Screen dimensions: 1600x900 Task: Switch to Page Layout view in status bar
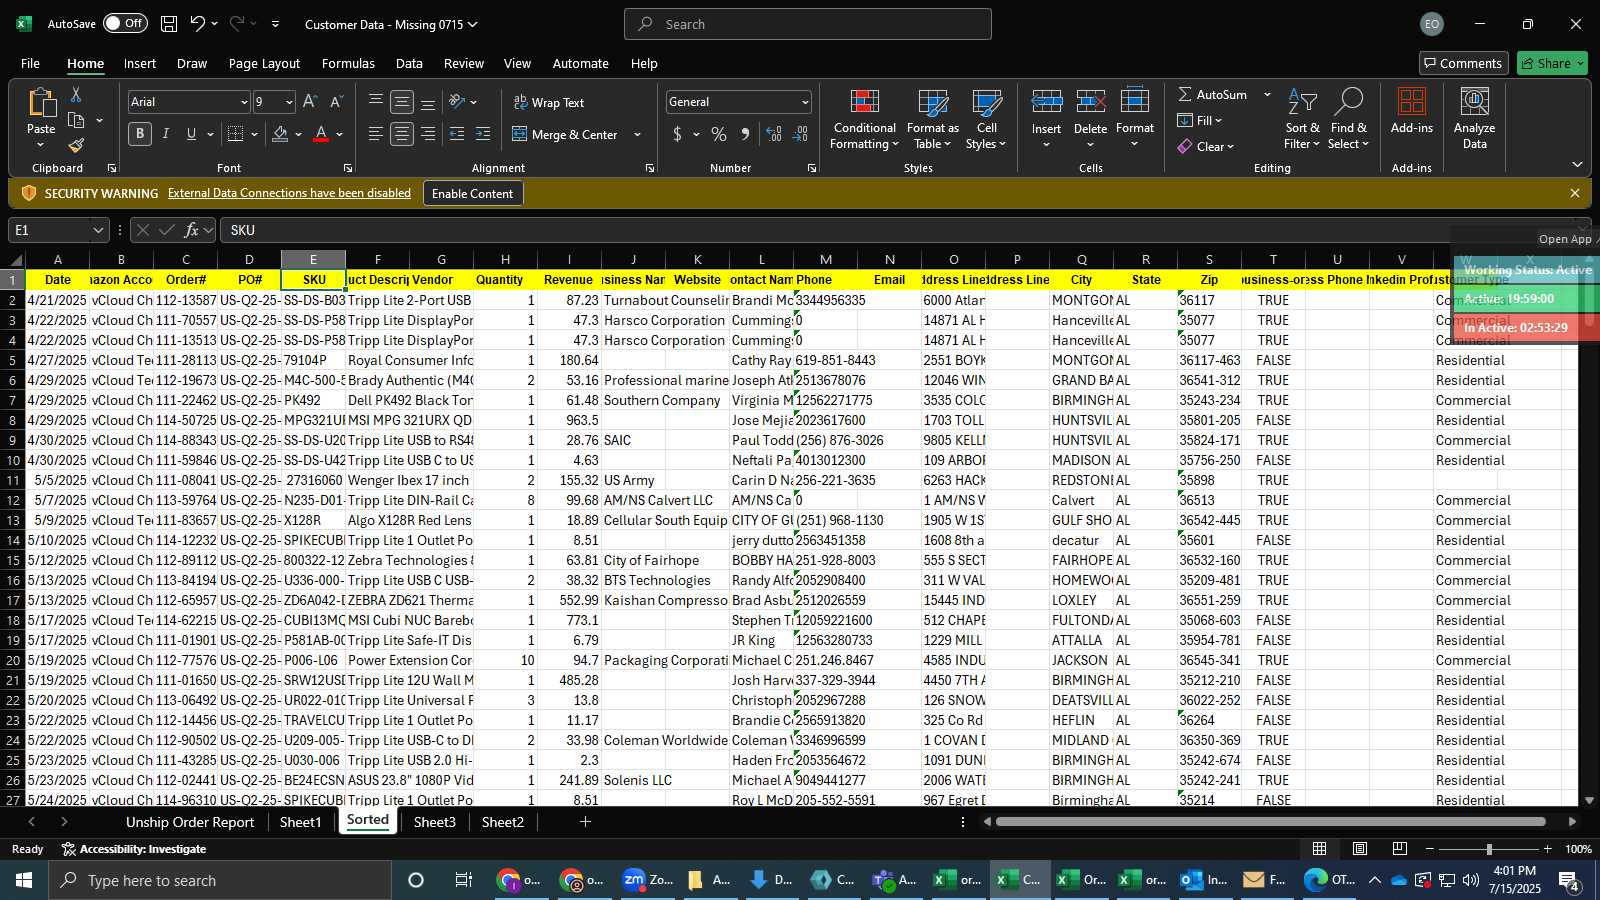coord(1360,849)
